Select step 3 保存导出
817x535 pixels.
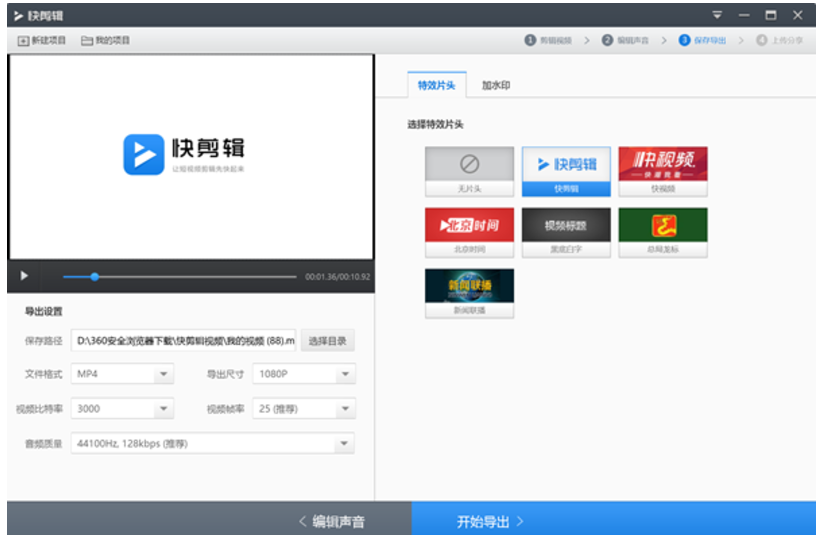[x=702, y=40]
